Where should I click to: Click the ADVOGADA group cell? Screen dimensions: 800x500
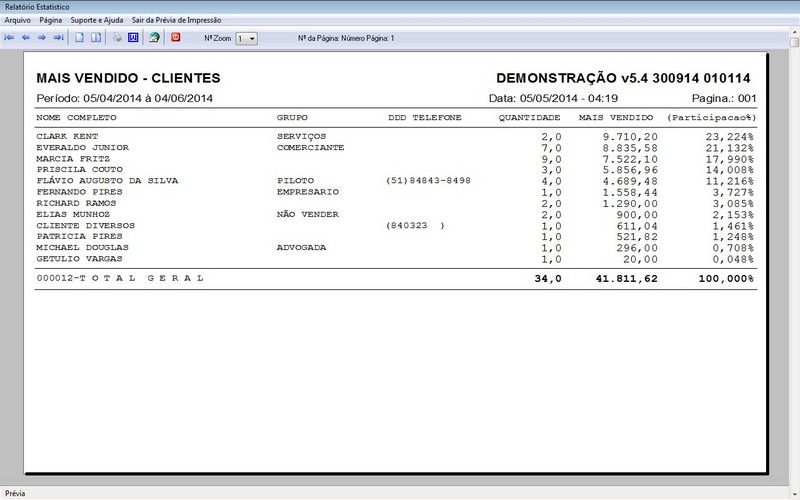[302, 247]
